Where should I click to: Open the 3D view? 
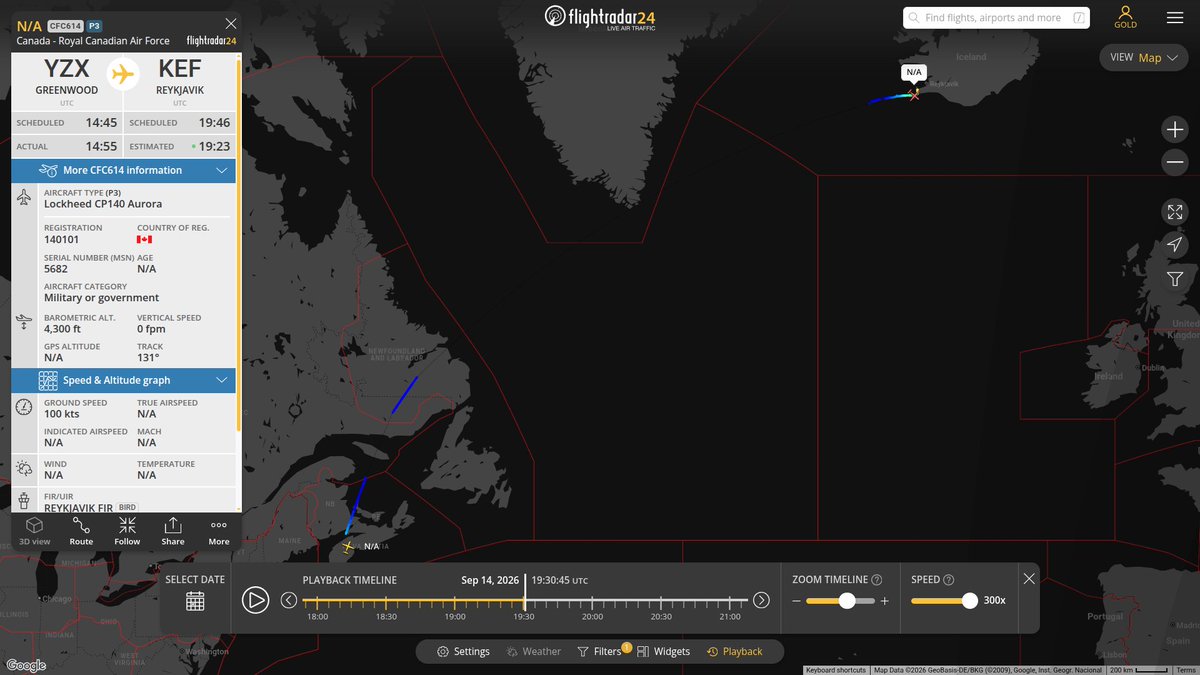pyautogui.click(x=34, y=530)
